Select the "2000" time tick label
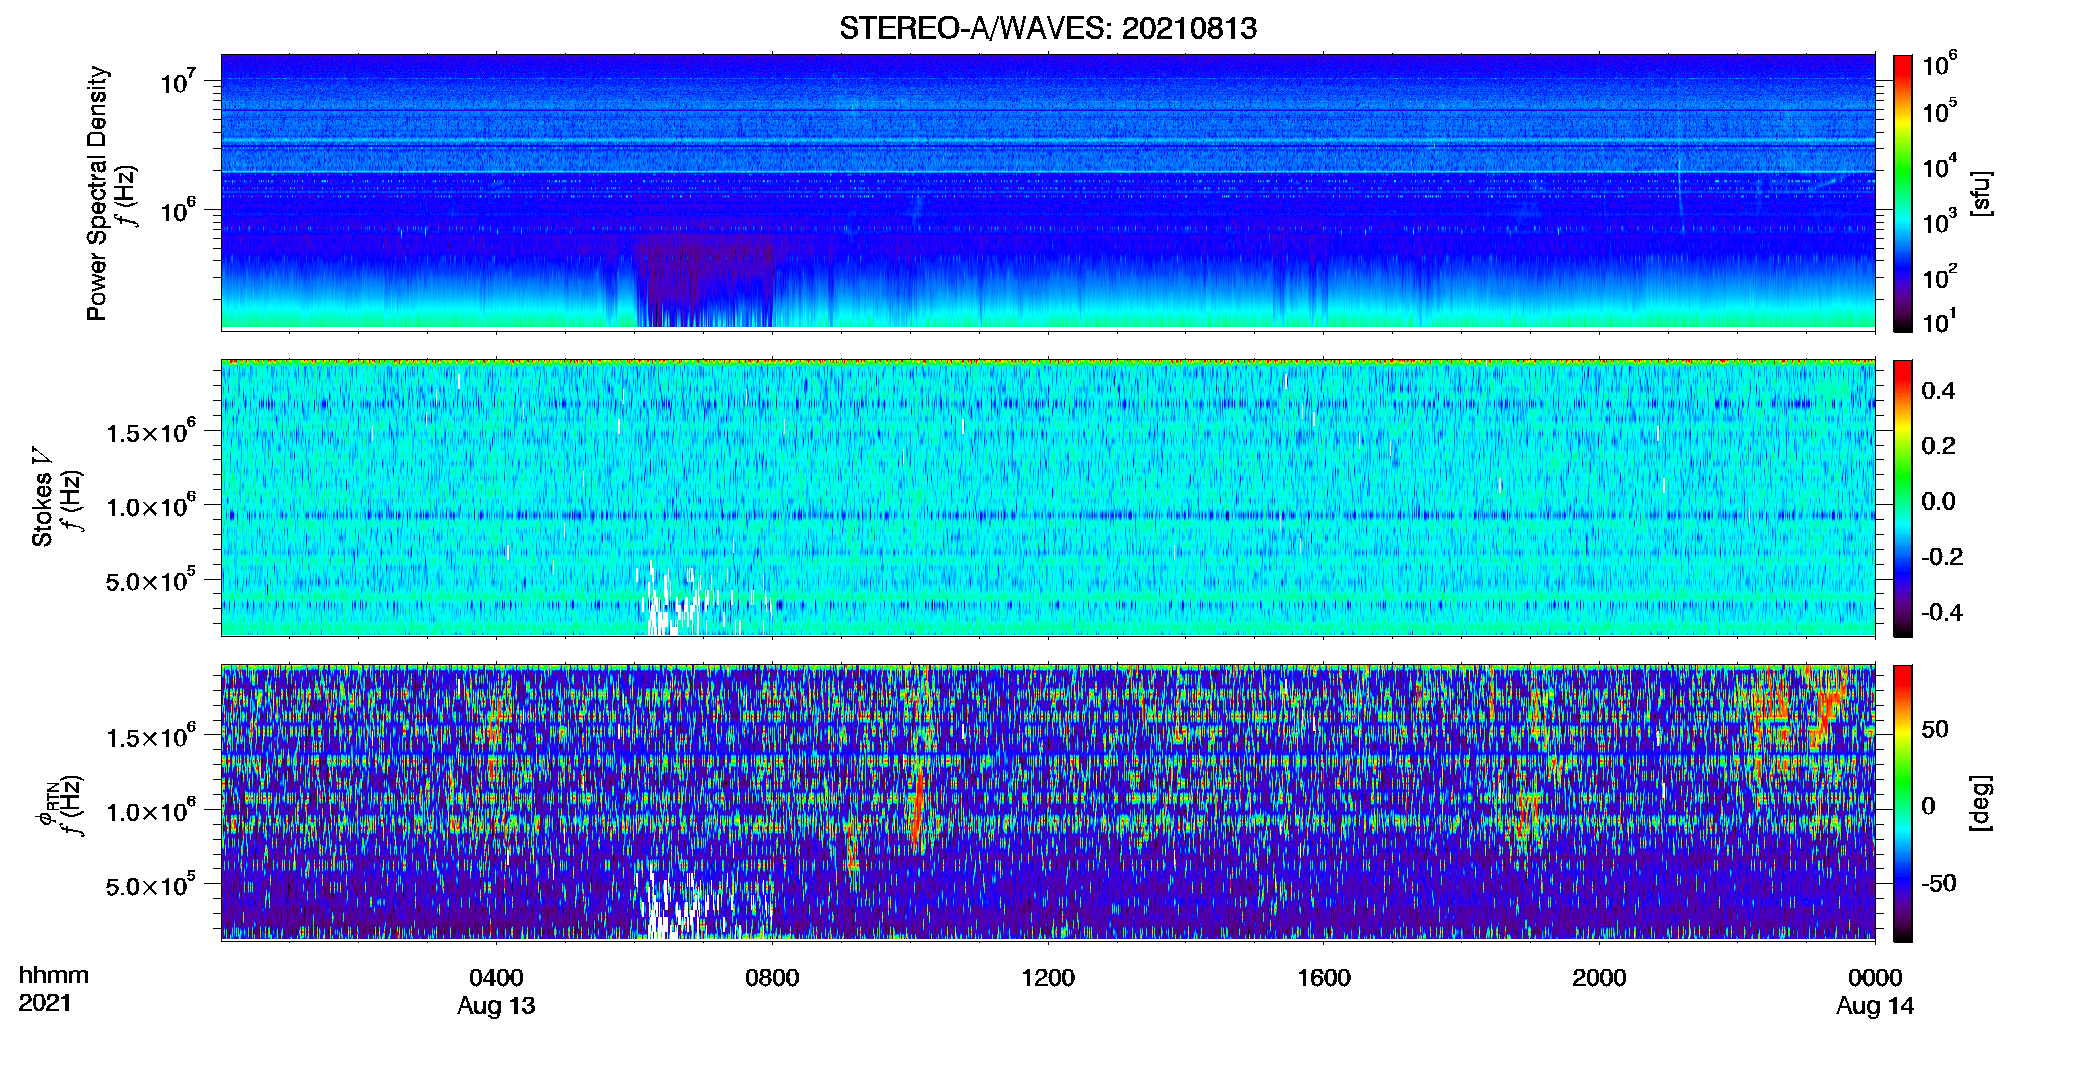 (1599, 978)
